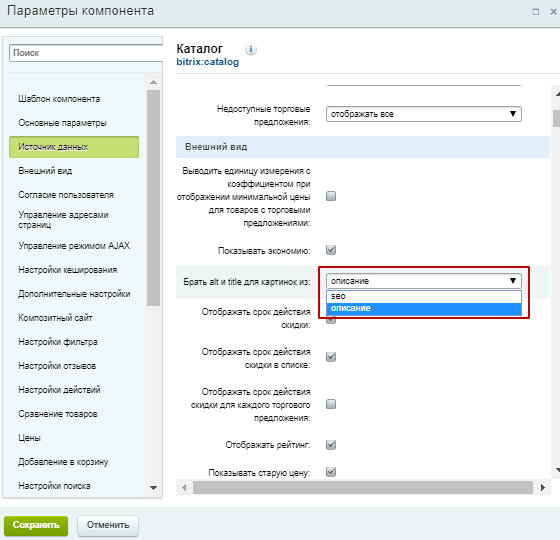Image resolution: width=560 pixels, height=540 pixels.
Task: Click the sidebar scroll down arrow
Action: coord(154,488)
